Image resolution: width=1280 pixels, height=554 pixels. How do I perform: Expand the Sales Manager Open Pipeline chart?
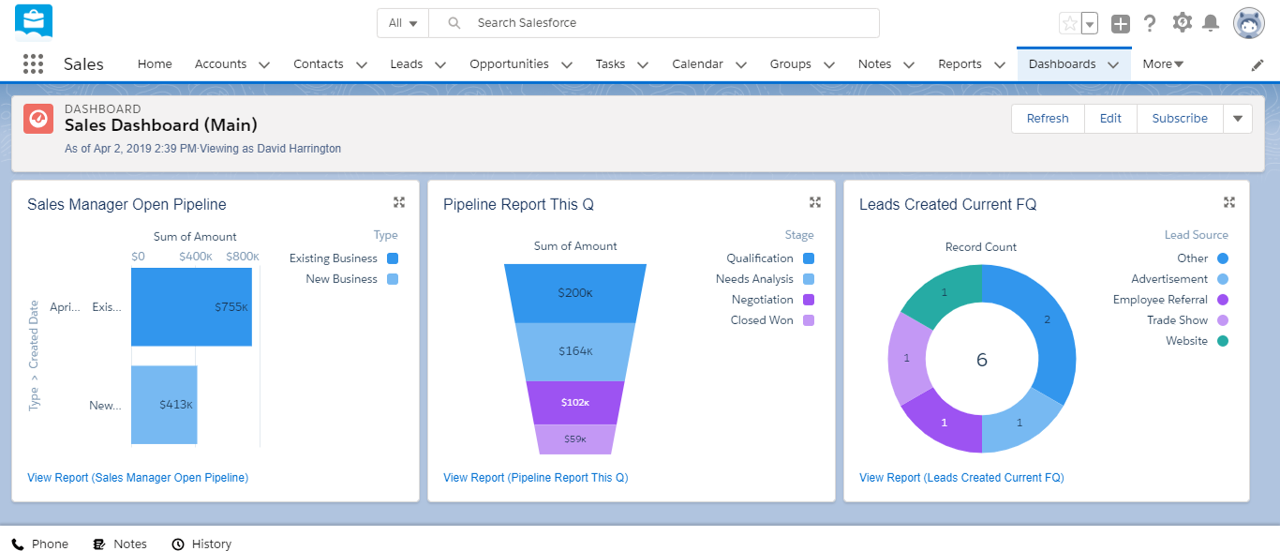pyautogui.click(x=399, y=202)
